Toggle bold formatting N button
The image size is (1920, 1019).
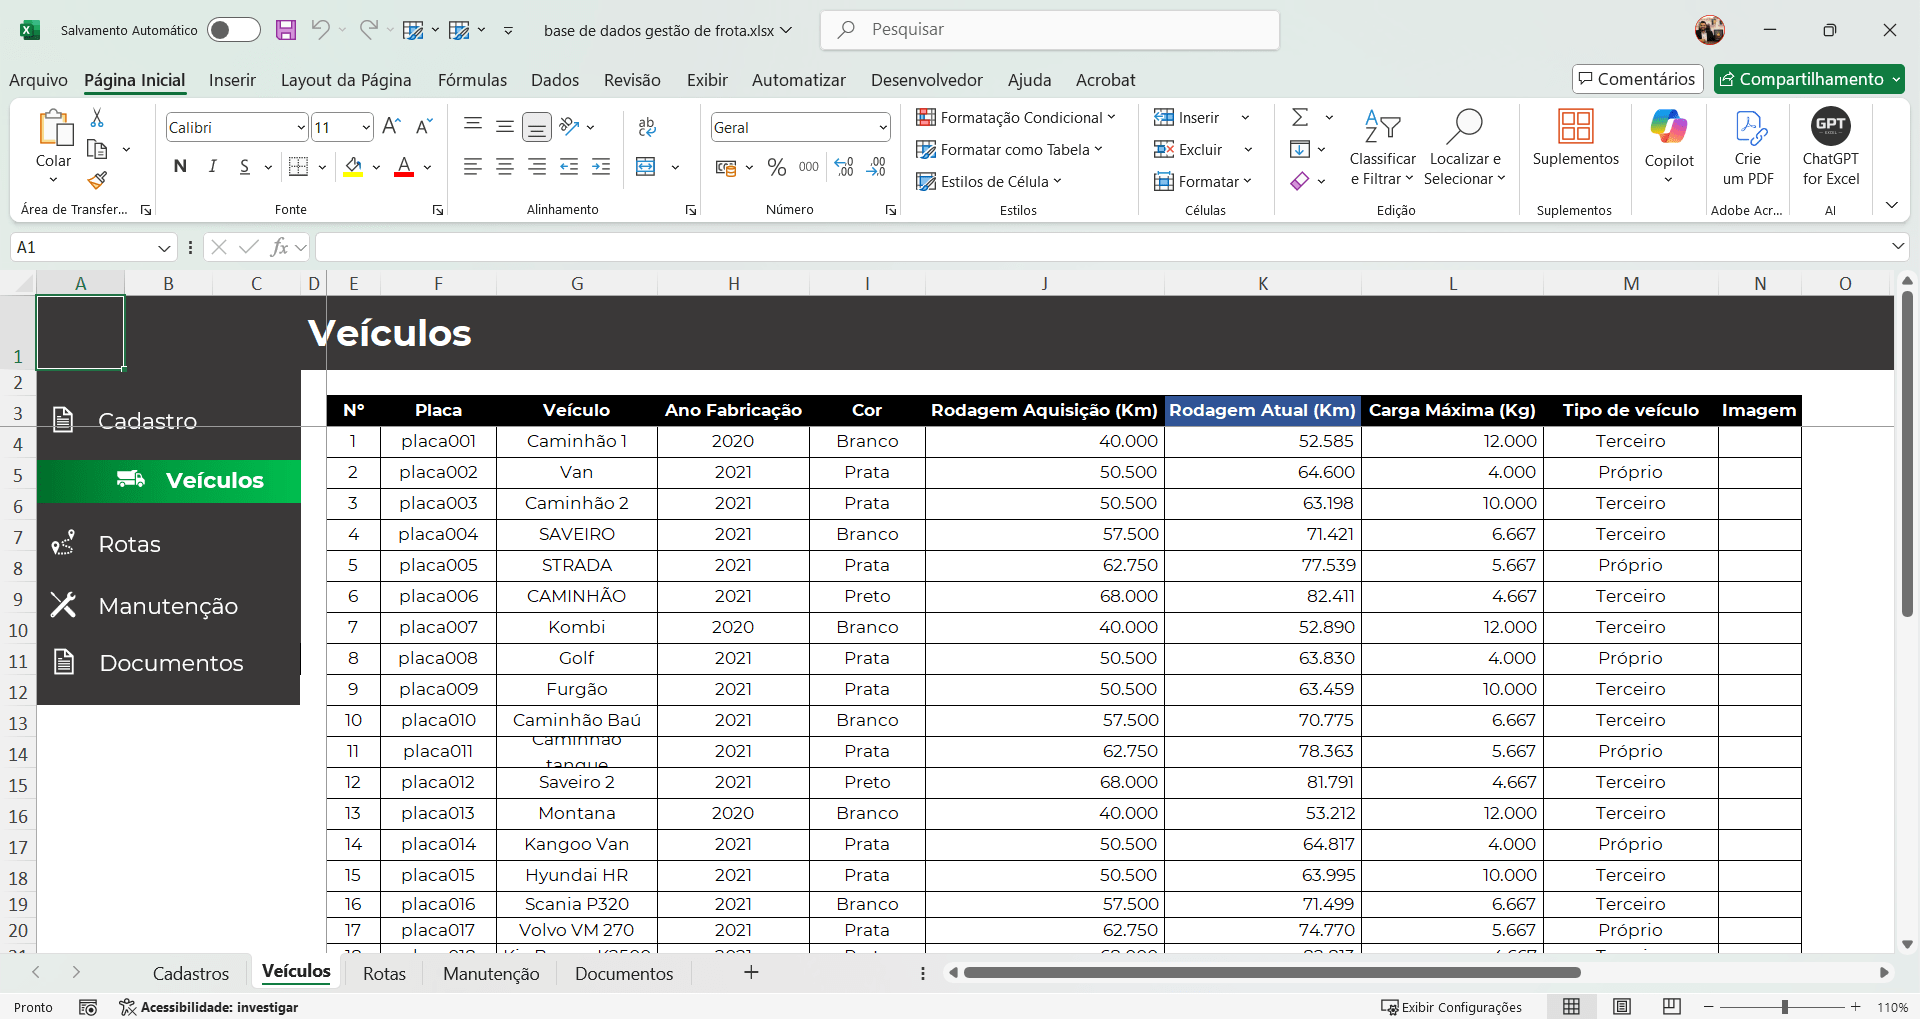coord(180,167)
